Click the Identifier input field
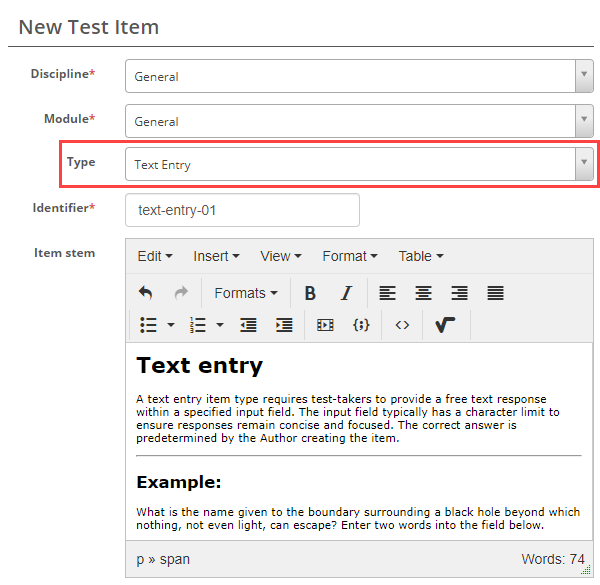Image resolution: width=600 pixels, height=585 pixels. pos(242,210)
